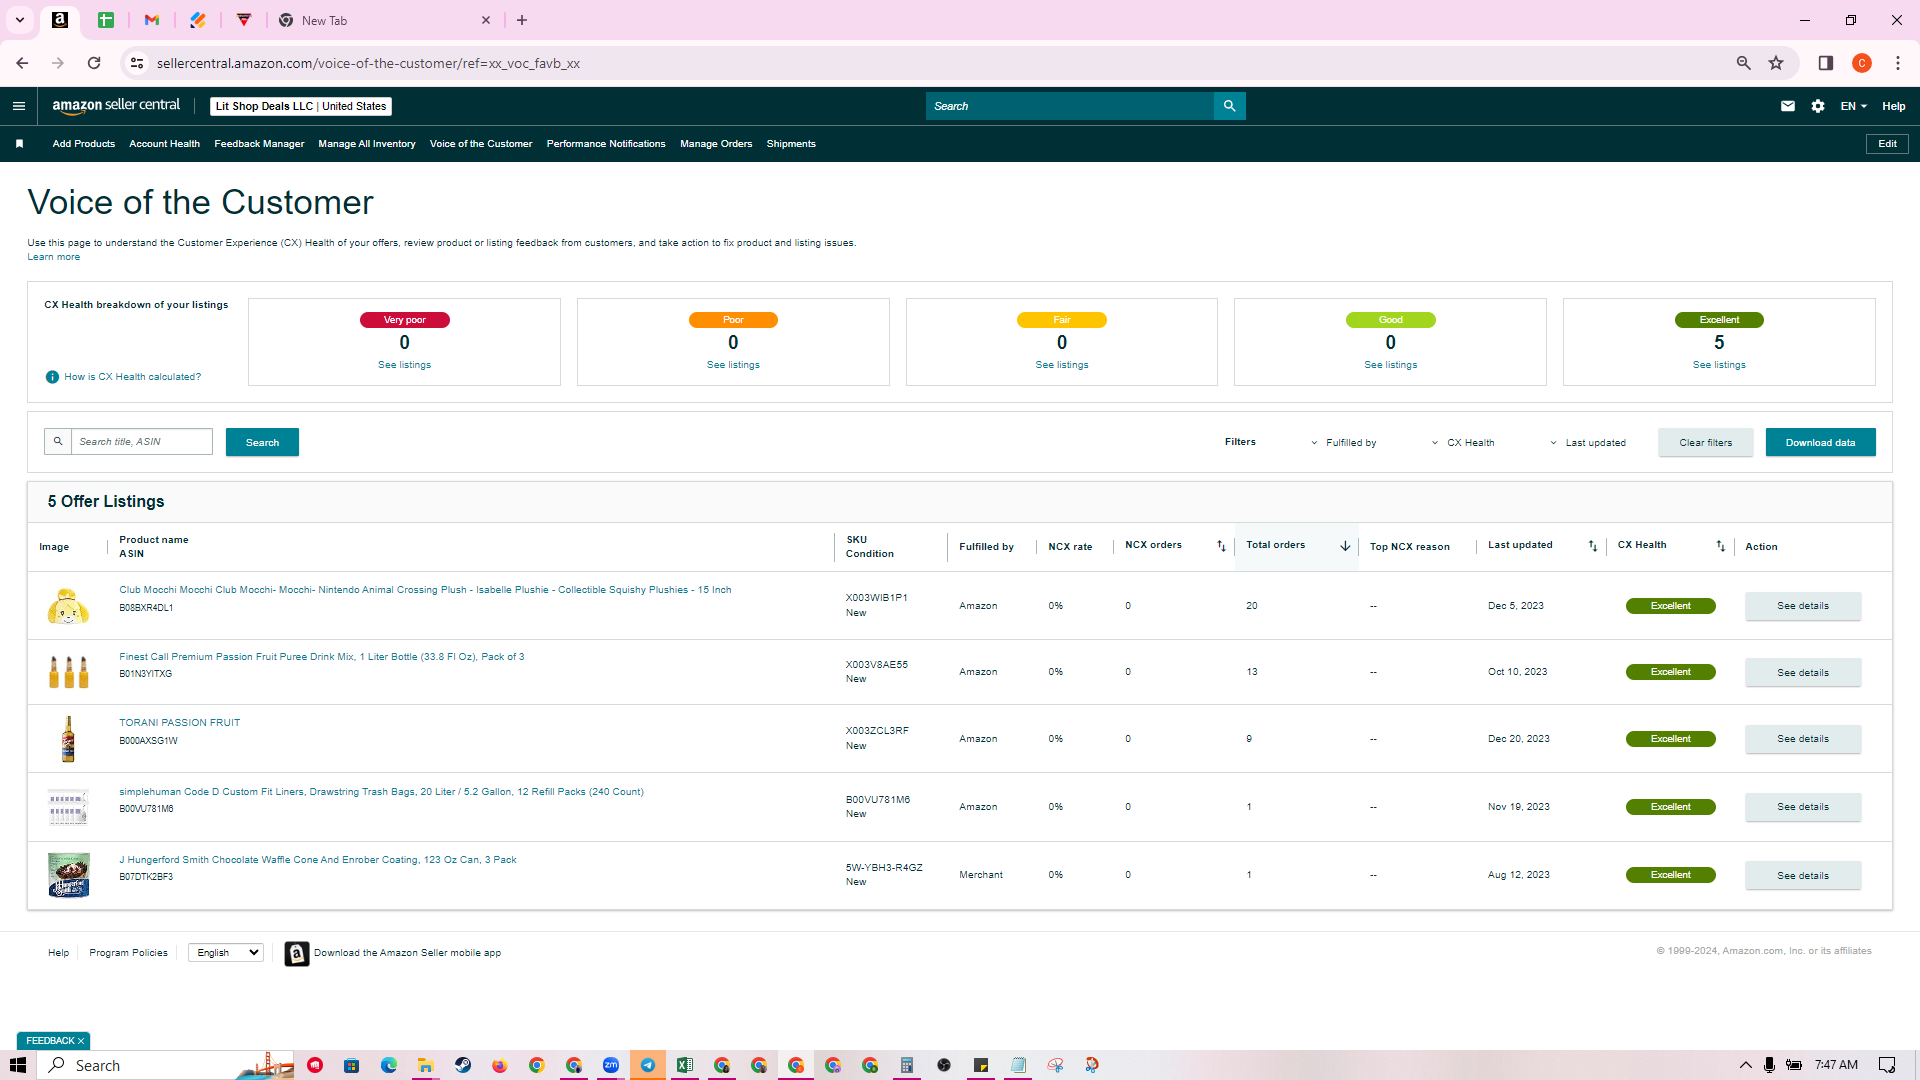1920x1080 pixels.
Task: See details for TORANI PASSION FRUIT
Action: 1803,739
